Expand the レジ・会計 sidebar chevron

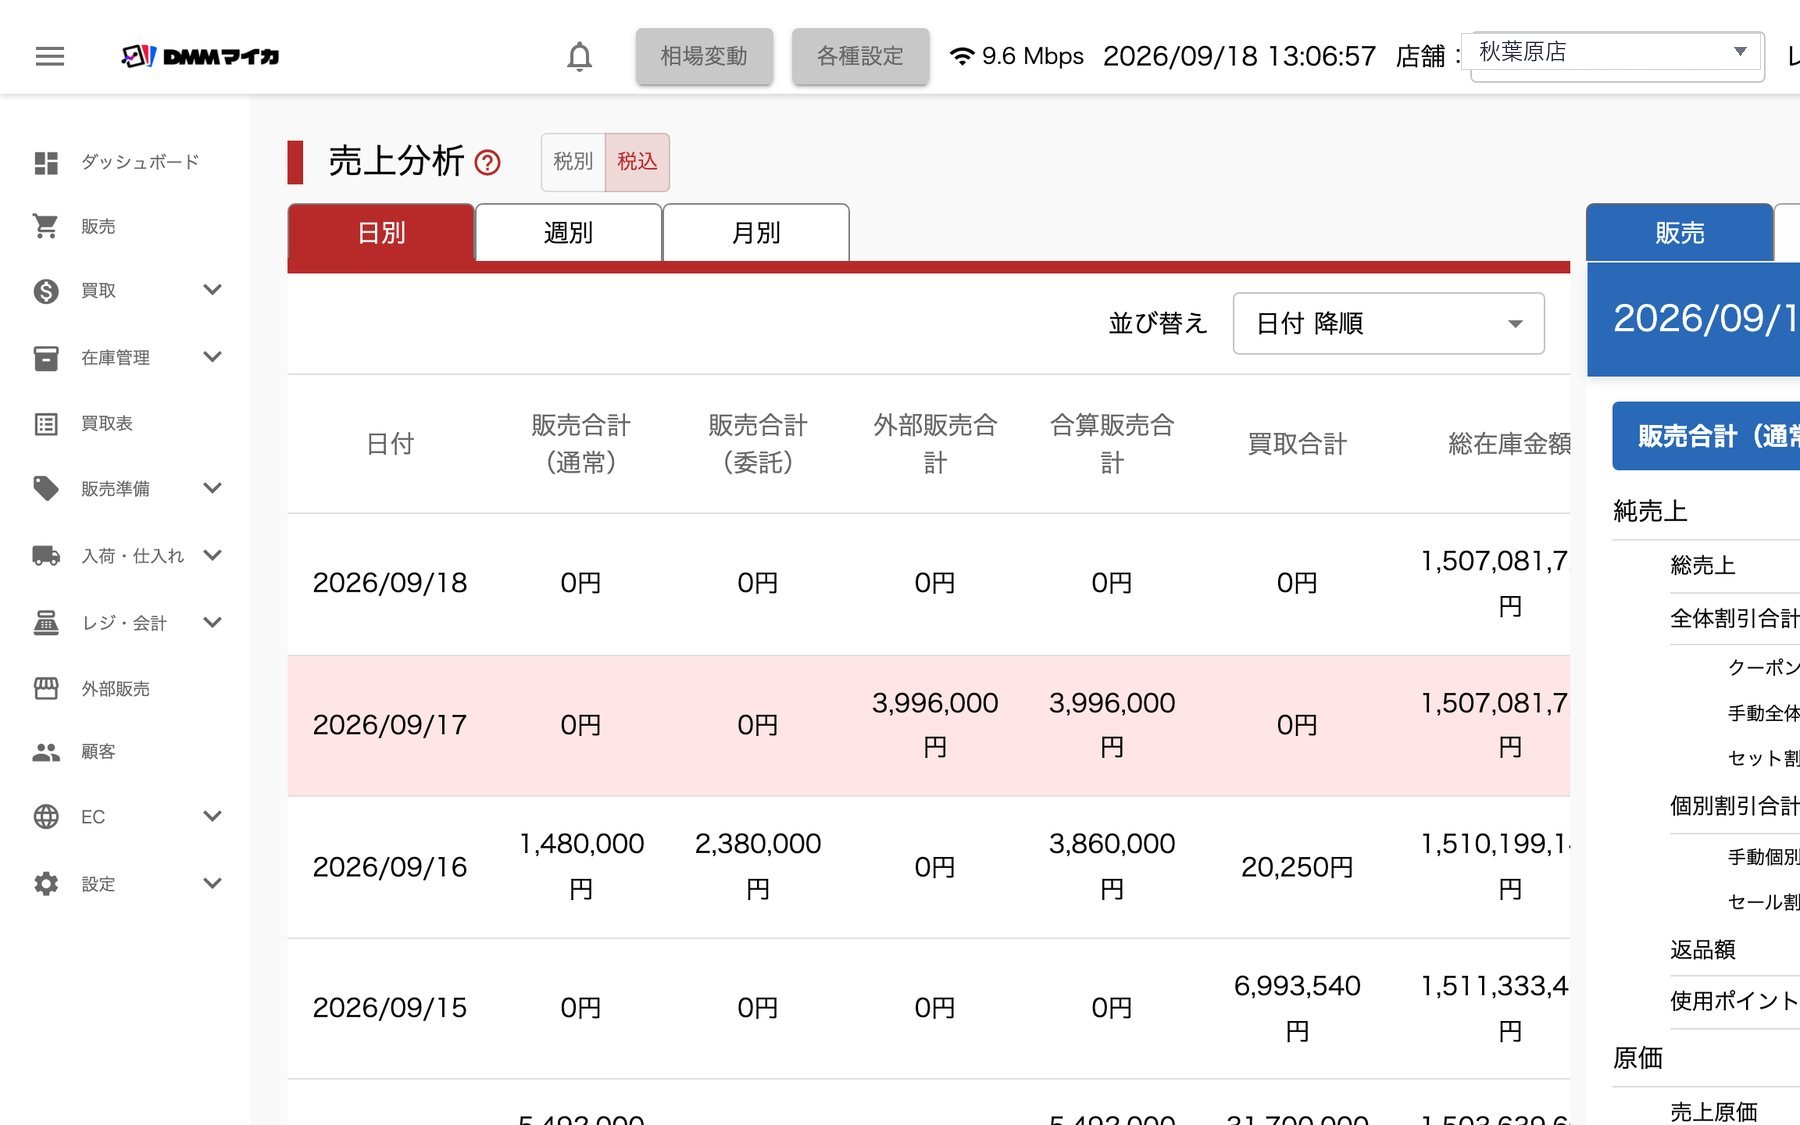point(212,622)
